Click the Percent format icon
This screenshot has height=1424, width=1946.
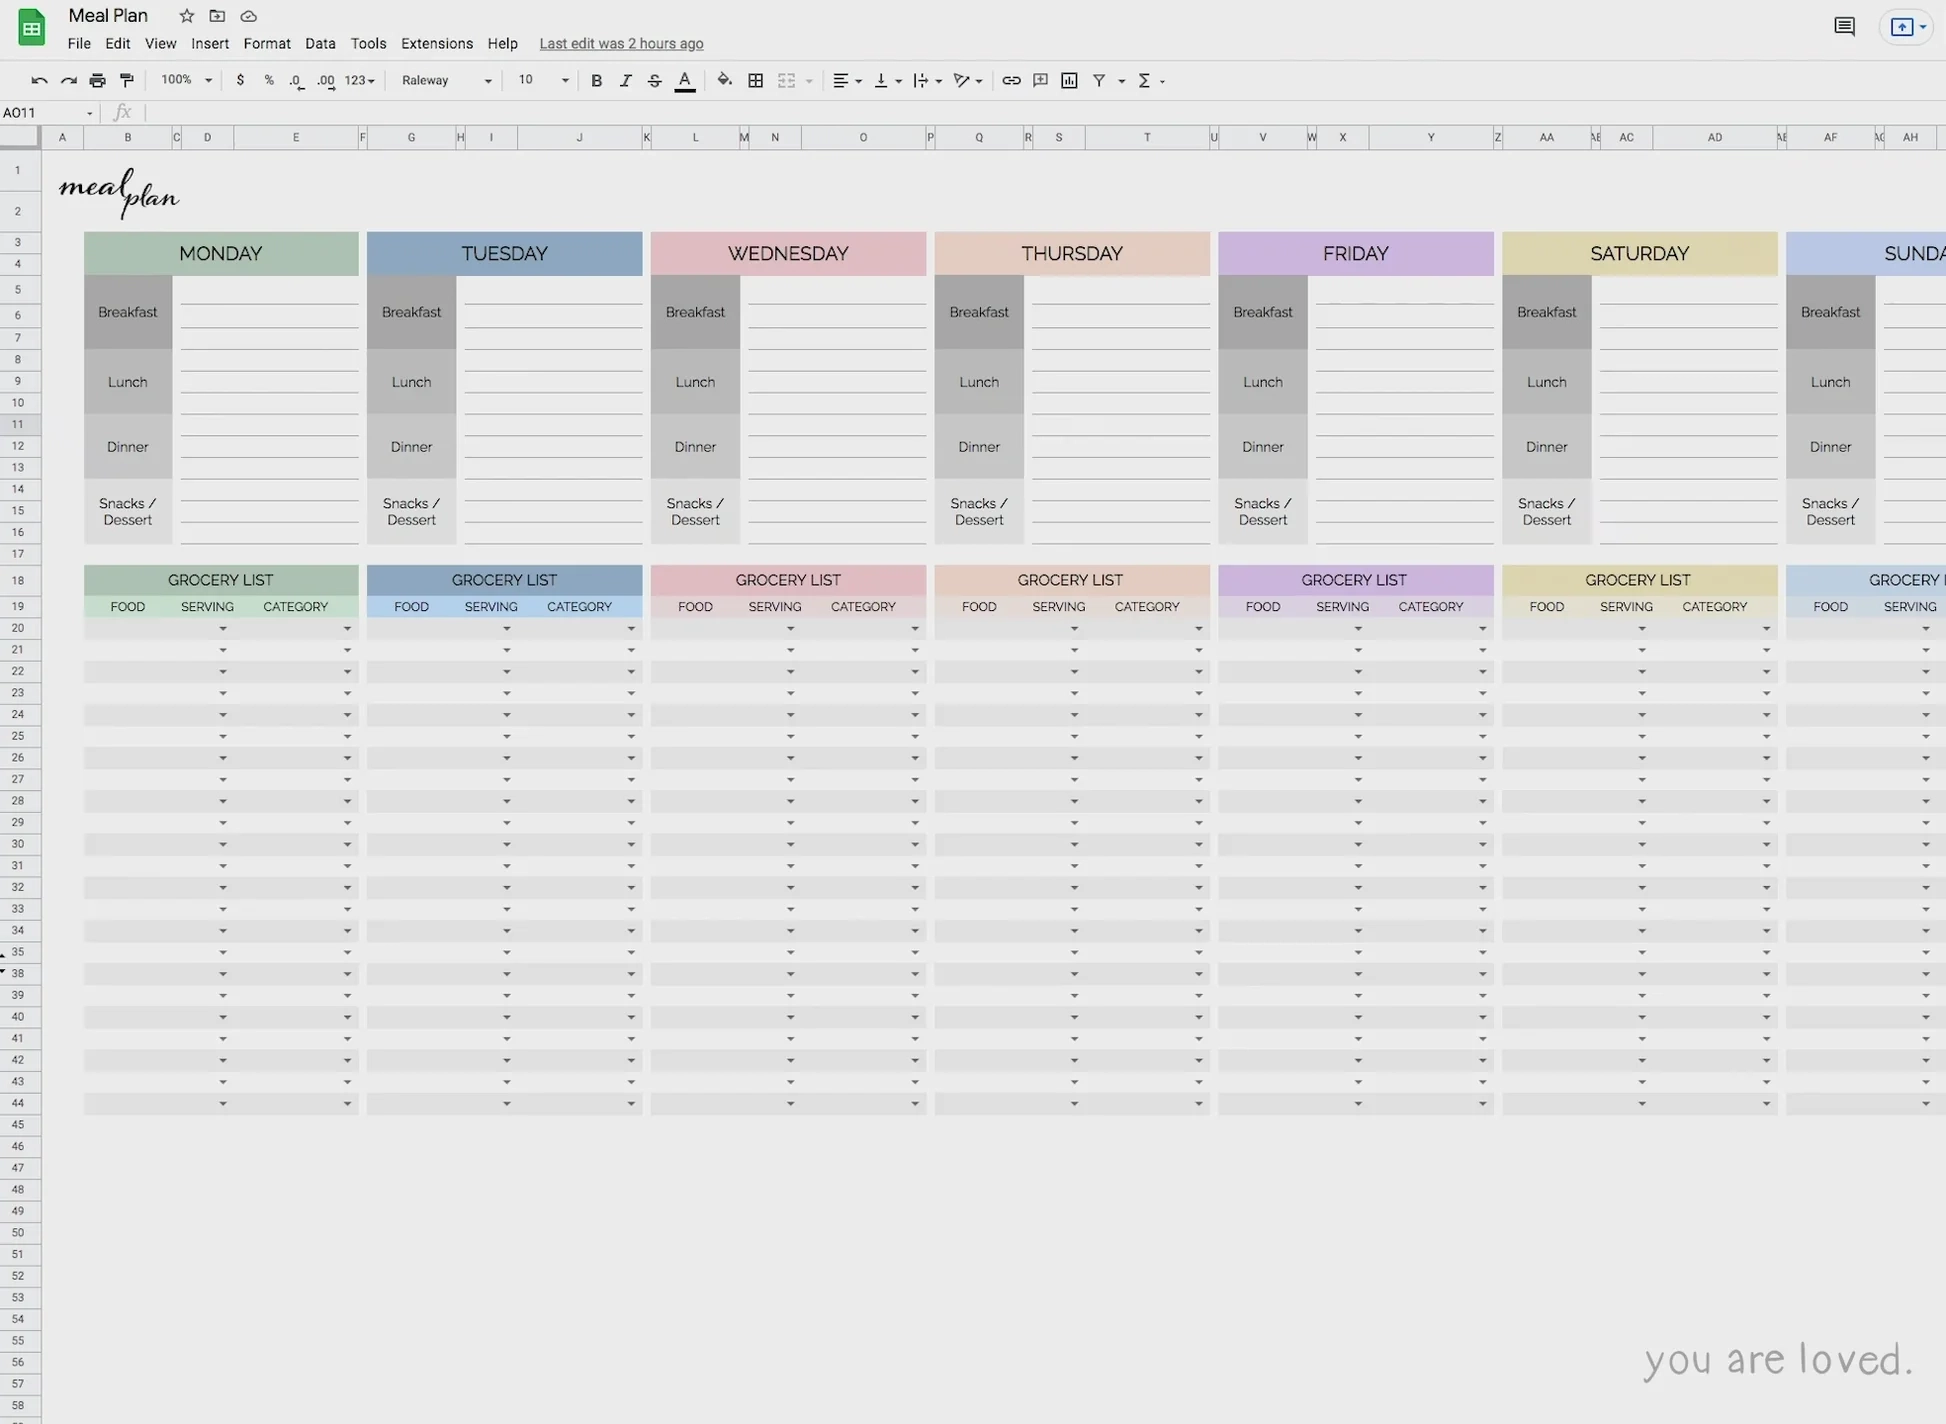coord(268,80)
